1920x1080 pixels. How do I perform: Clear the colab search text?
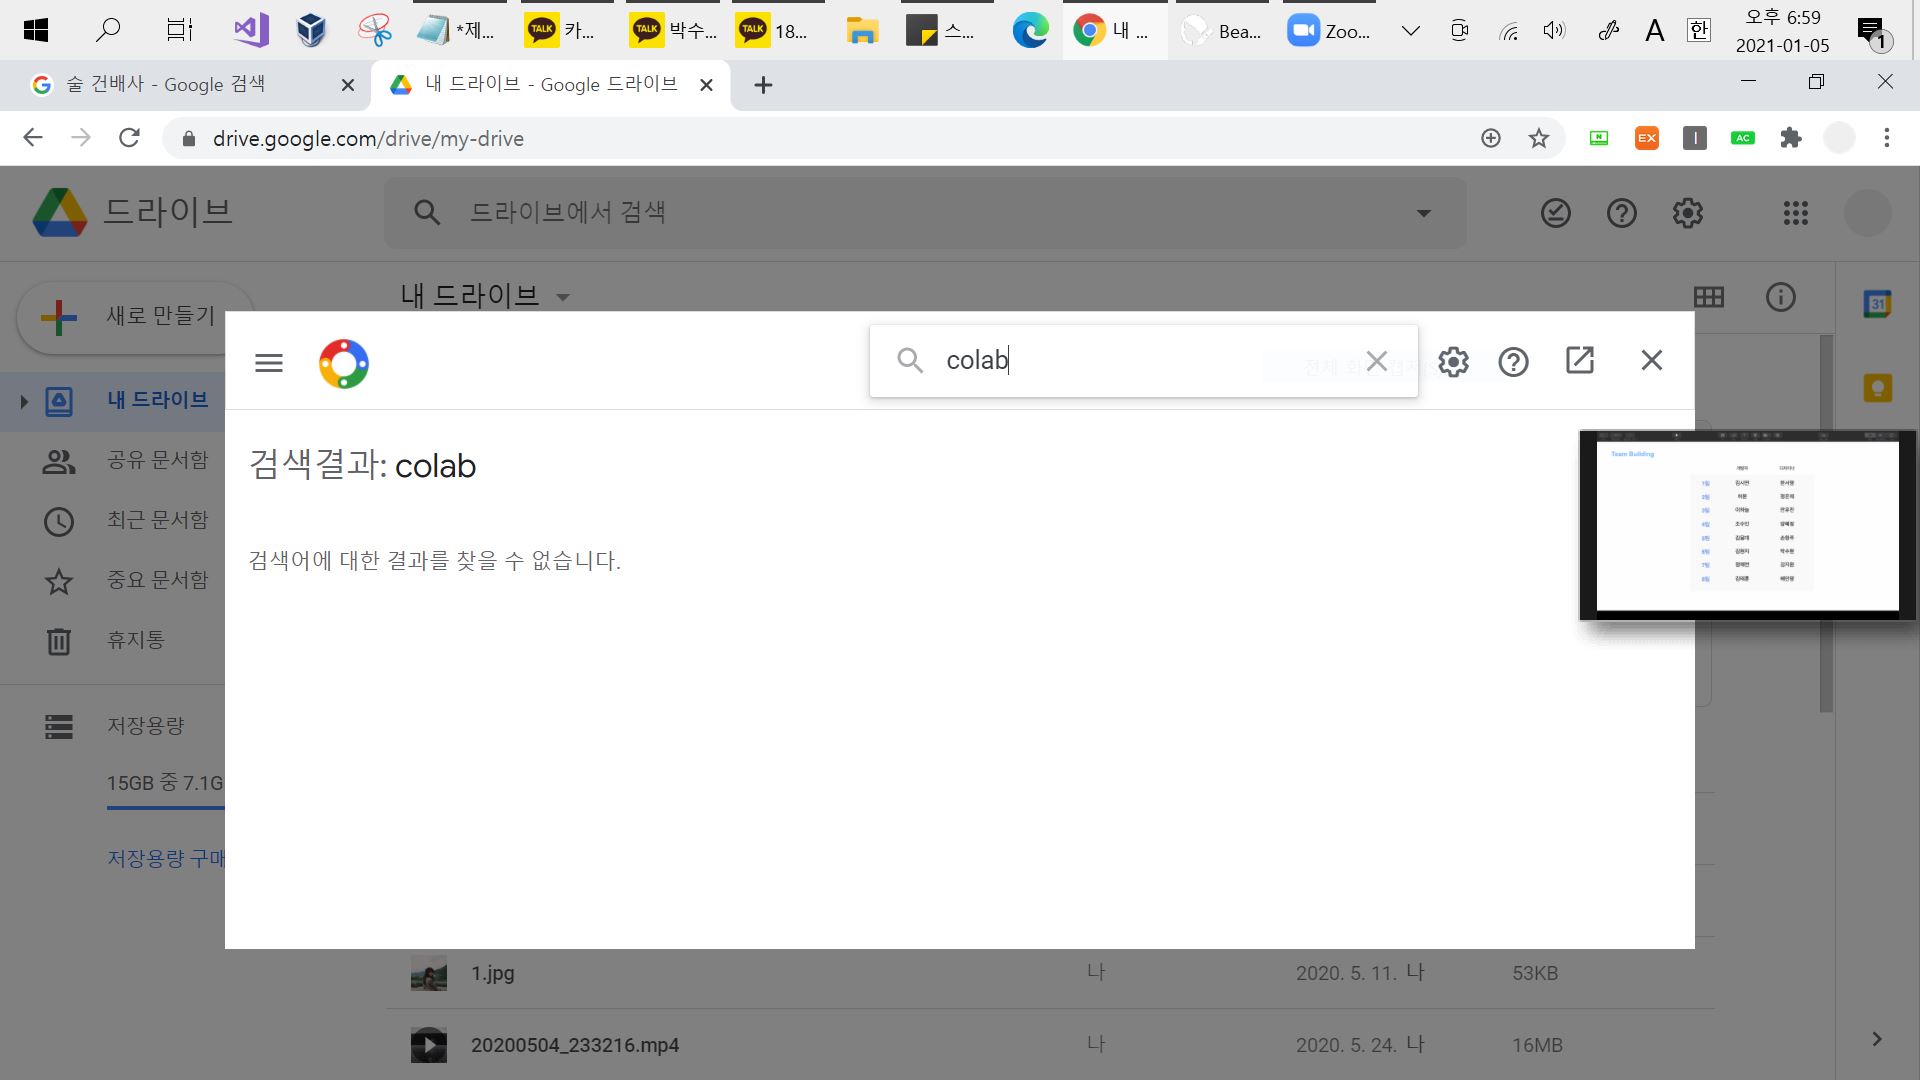coord(1377,361)
